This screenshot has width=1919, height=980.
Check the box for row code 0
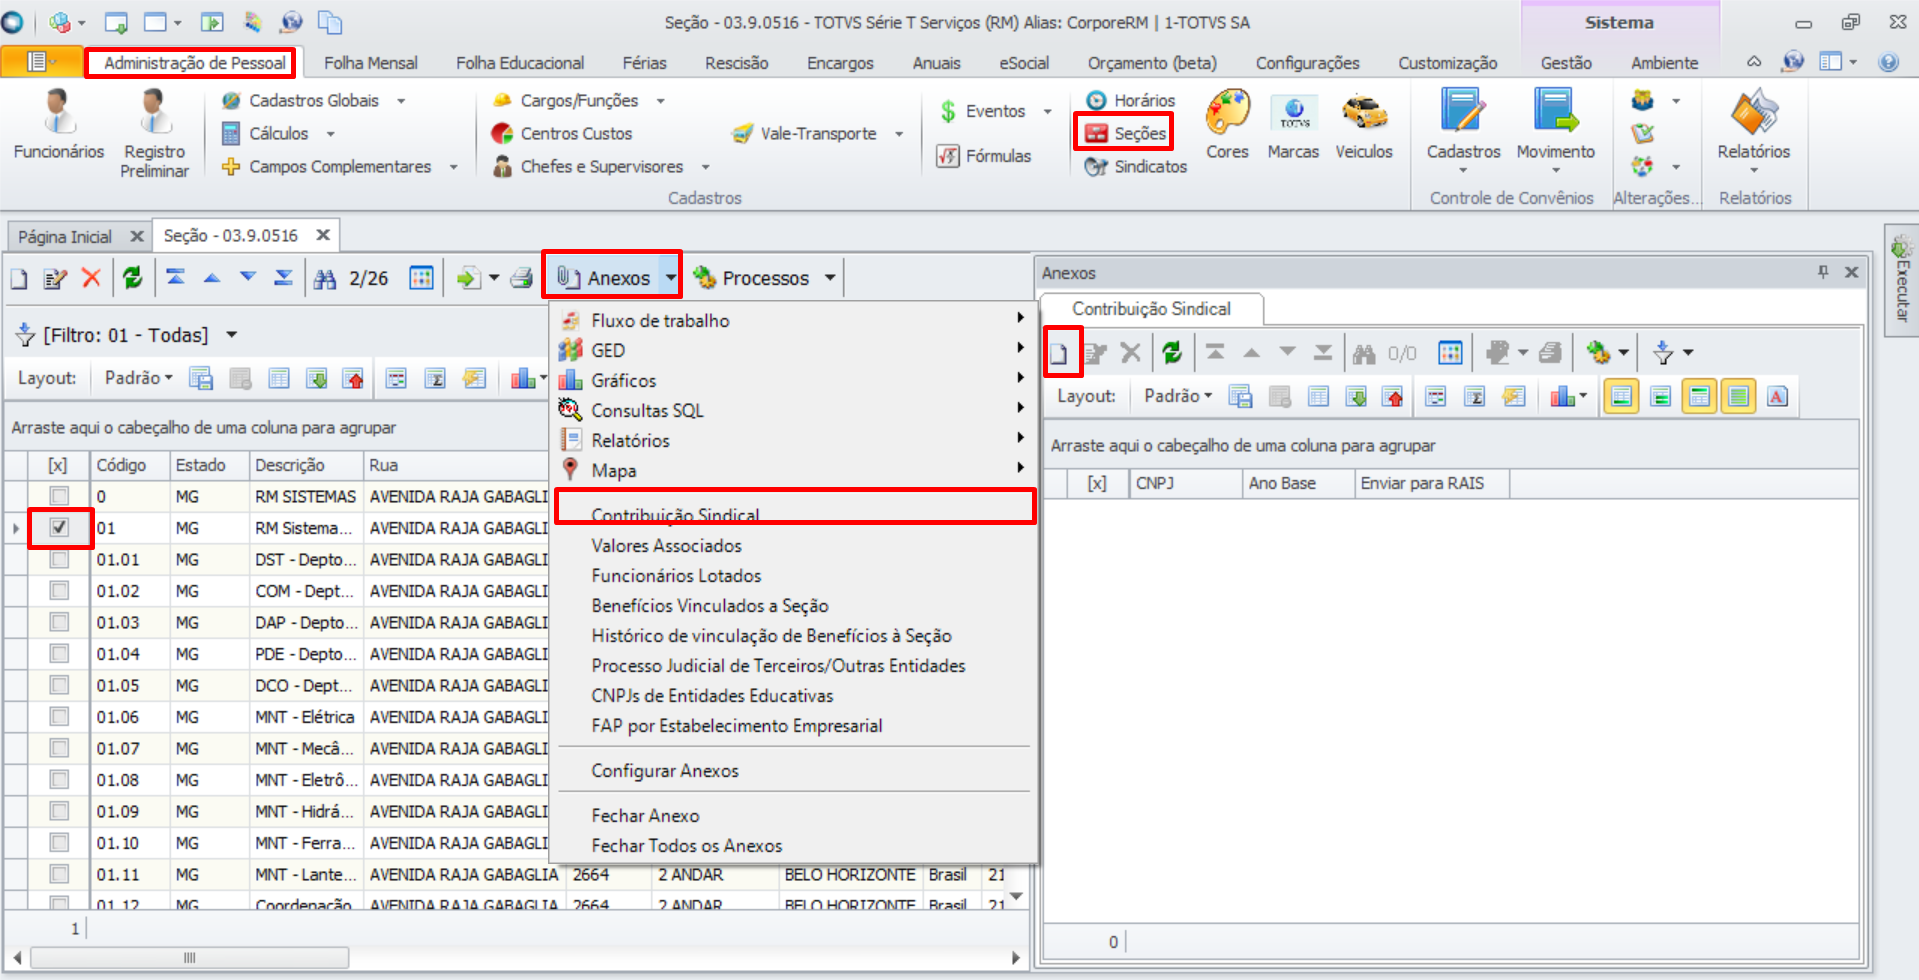tap(59, 496)
